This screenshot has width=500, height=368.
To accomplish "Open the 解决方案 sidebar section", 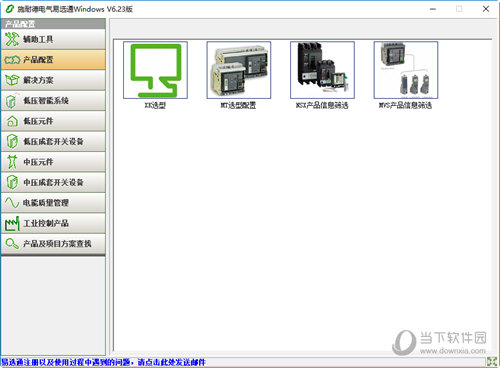I will point(53,80).
